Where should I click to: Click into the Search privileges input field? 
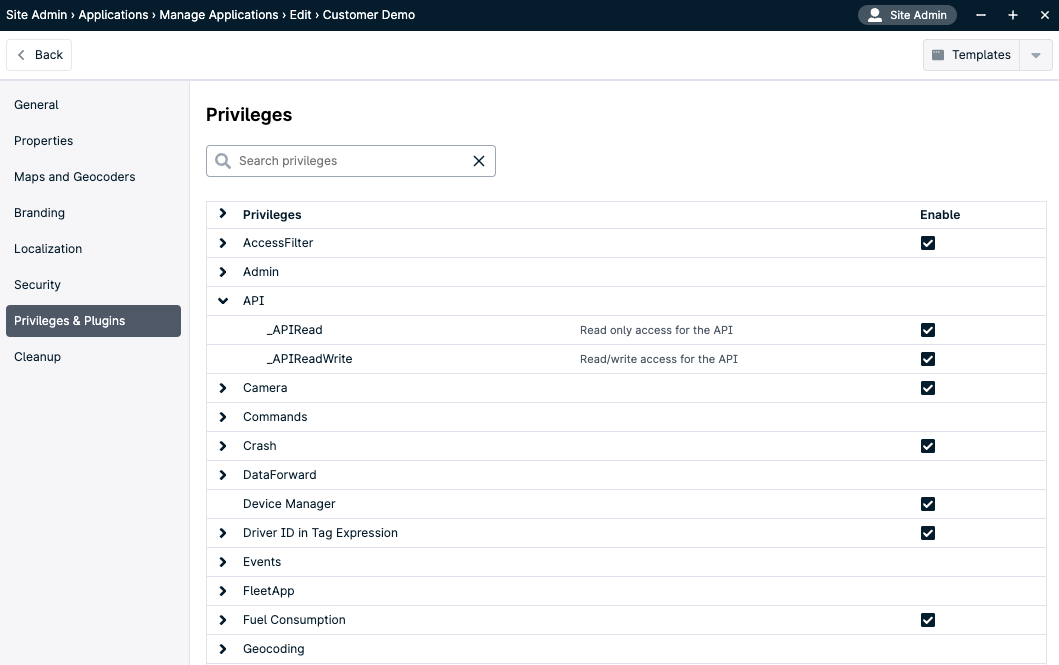pyautogui.click(x=350, y=161)
